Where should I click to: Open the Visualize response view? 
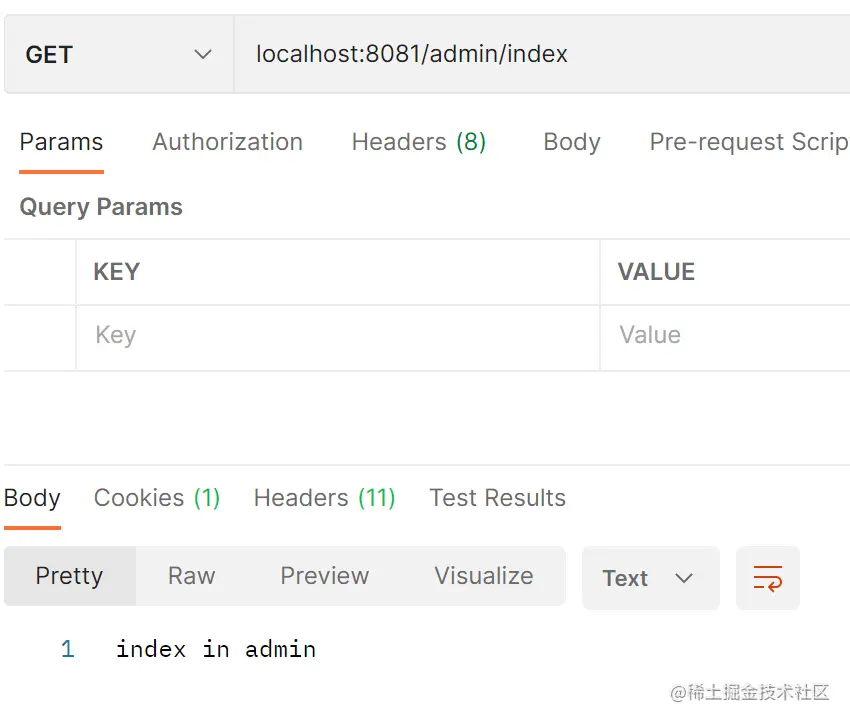(x=483, y=576)
